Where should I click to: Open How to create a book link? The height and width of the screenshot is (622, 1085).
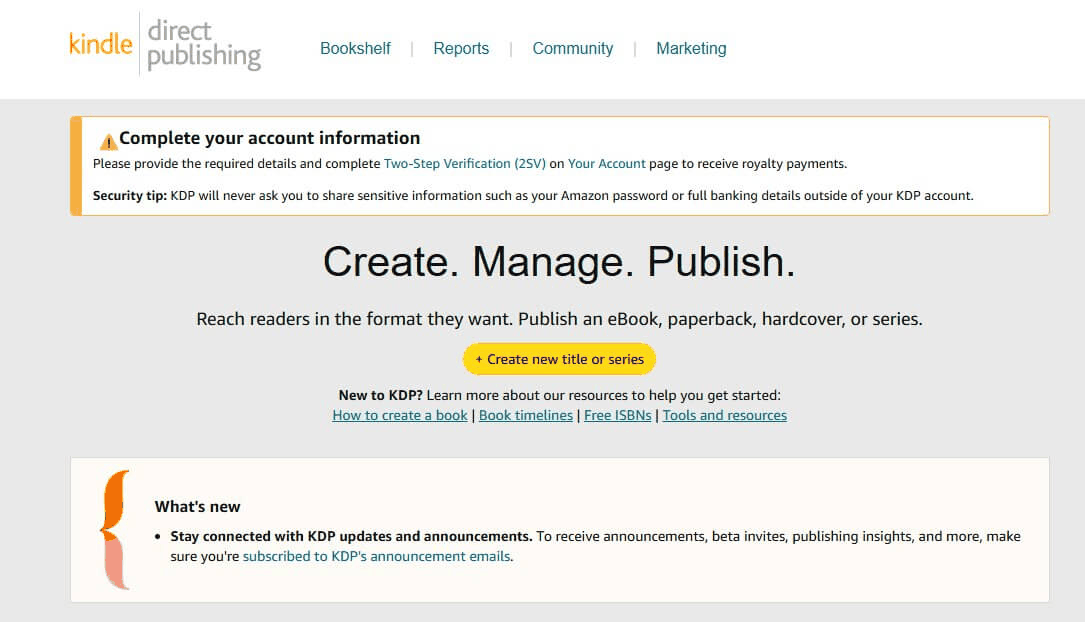[x=400, y=415]
